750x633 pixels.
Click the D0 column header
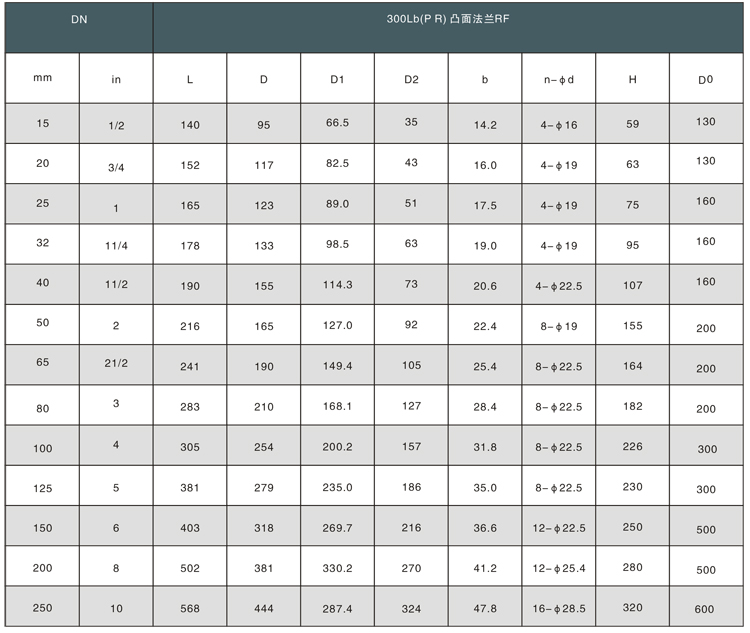pyautogui.click(x=706, y=78)
